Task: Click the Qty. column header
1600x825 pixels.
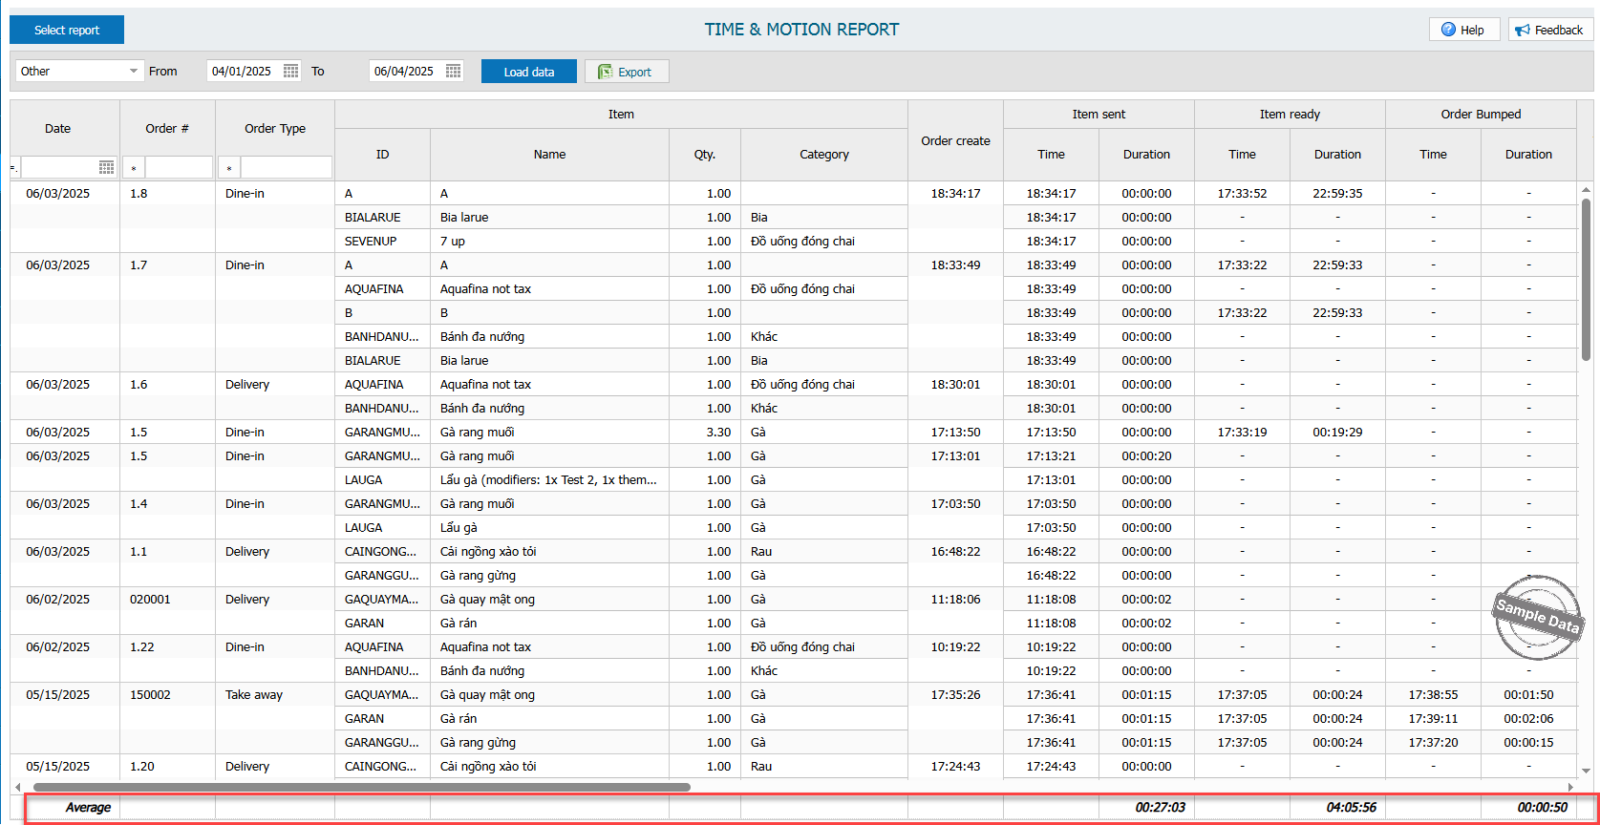Action: (705, 154)
